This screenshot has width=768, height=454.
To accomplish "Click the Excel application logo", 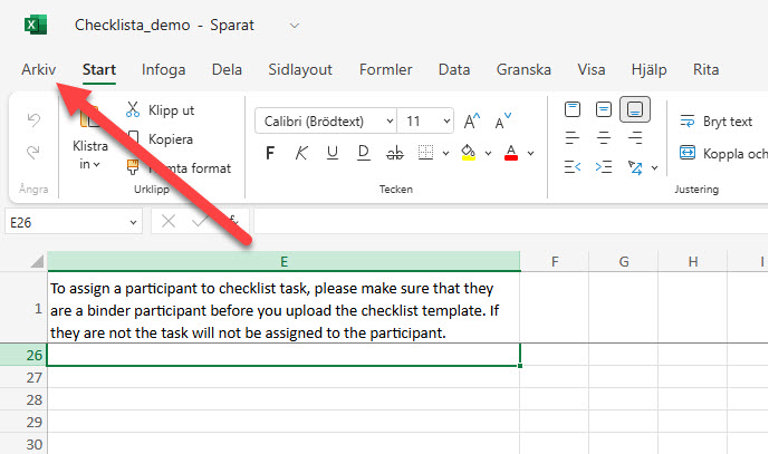I will pos(36,25).
